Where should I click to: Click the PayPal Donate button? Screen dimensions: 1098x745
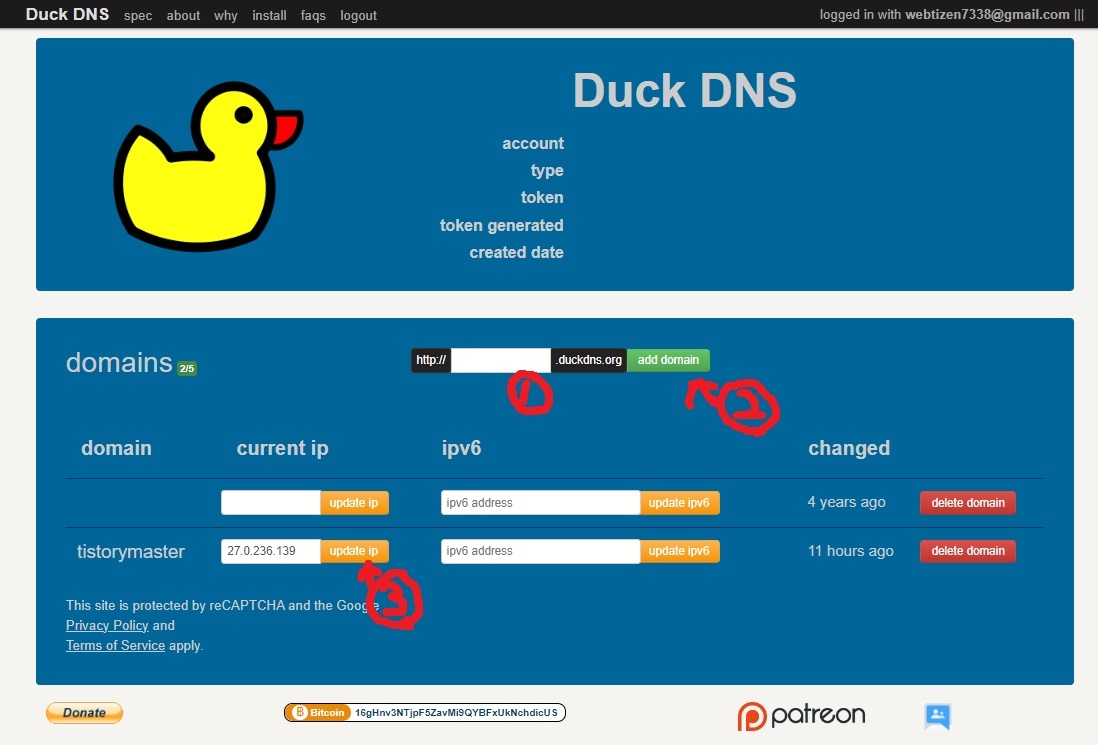[84, 713]
